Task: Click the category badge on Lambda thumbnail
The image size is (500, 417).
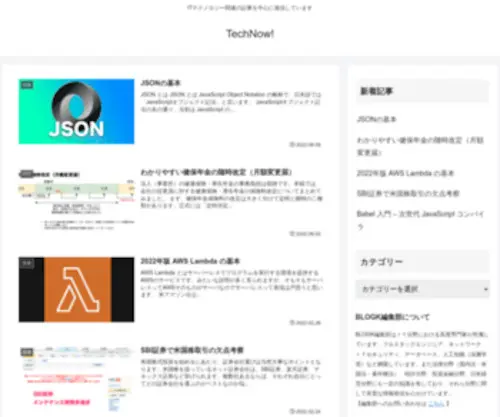Action: click(27, 263)
